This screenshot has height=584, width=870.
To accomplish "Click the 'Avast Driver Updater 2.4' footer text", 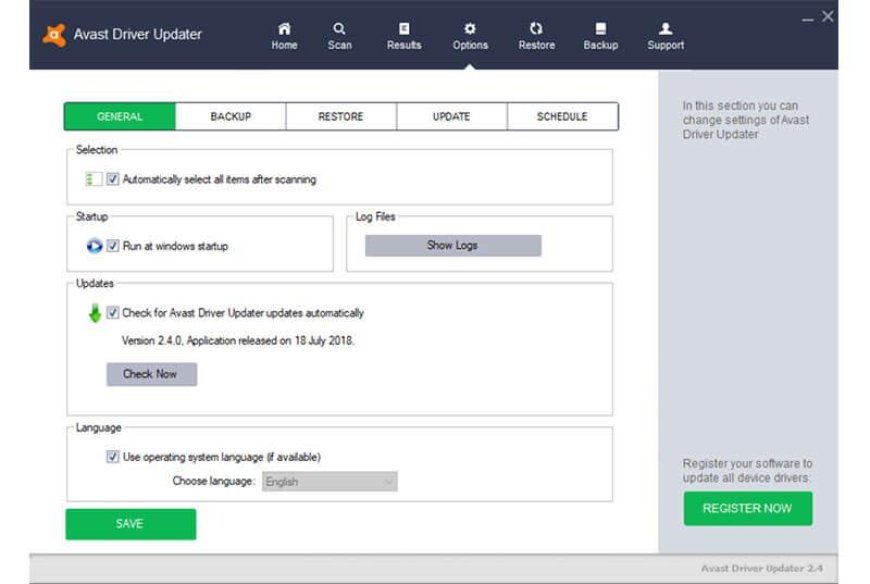I will (x=762, y=568).
